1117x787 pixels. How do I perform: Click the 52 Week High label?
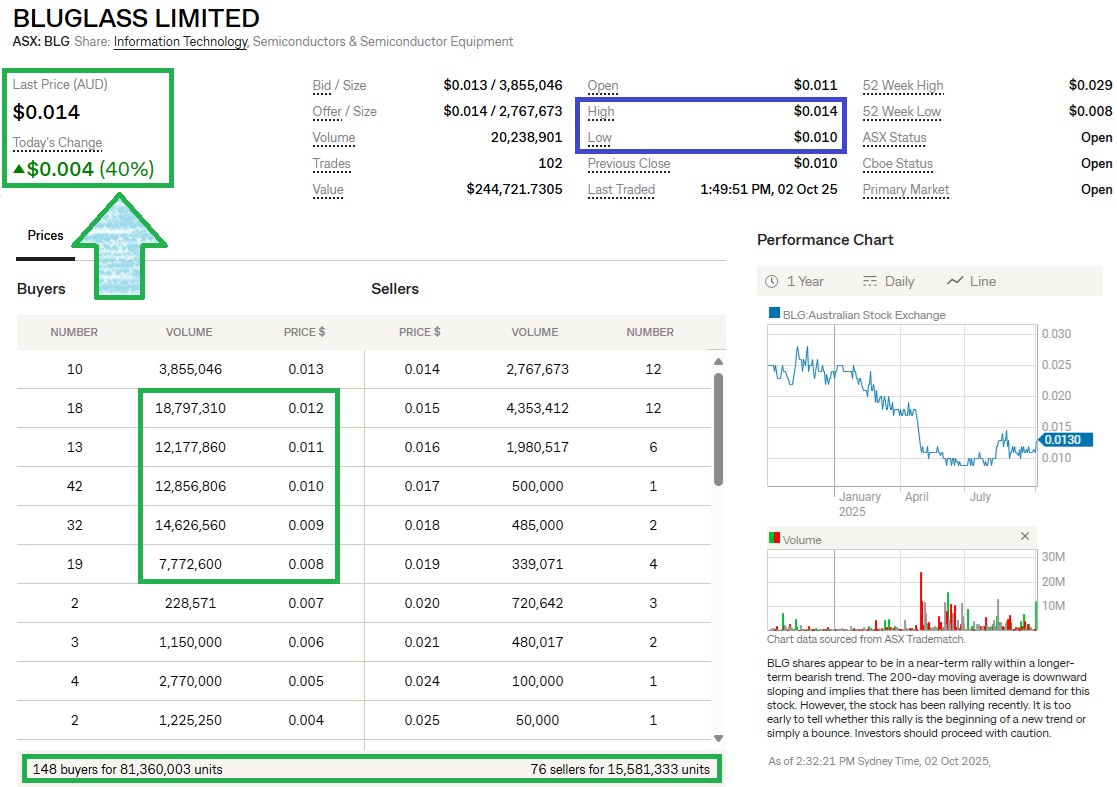[902, 86]
